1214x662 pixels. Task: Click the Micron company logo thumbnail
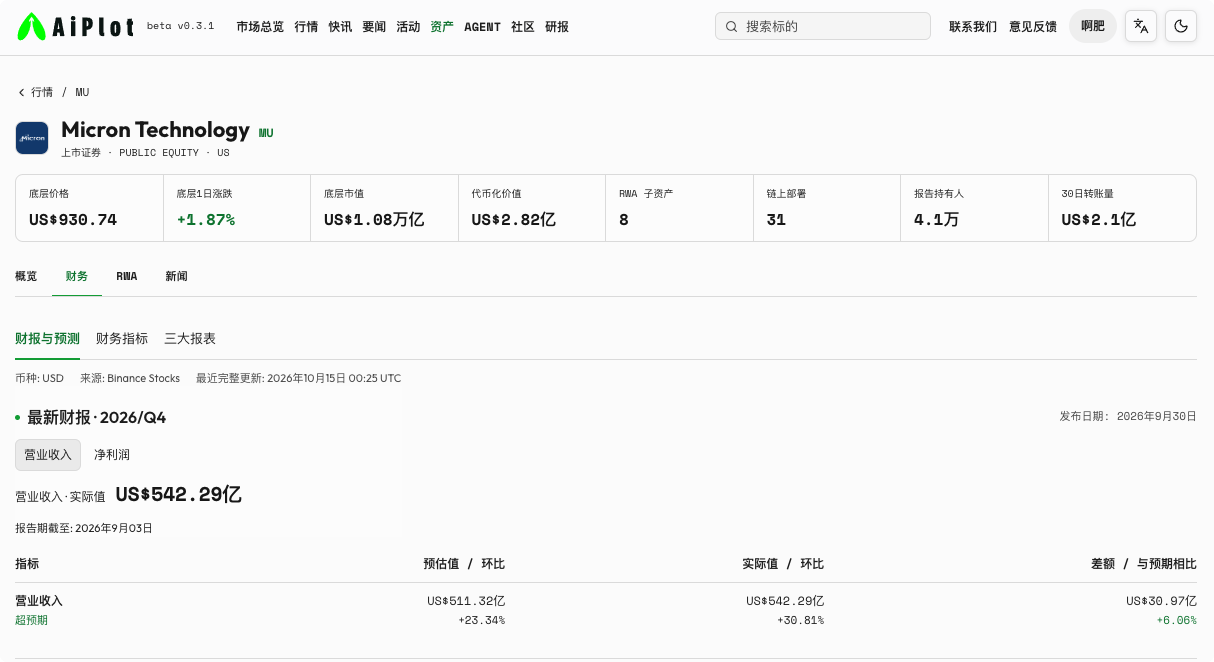[32, 138]
